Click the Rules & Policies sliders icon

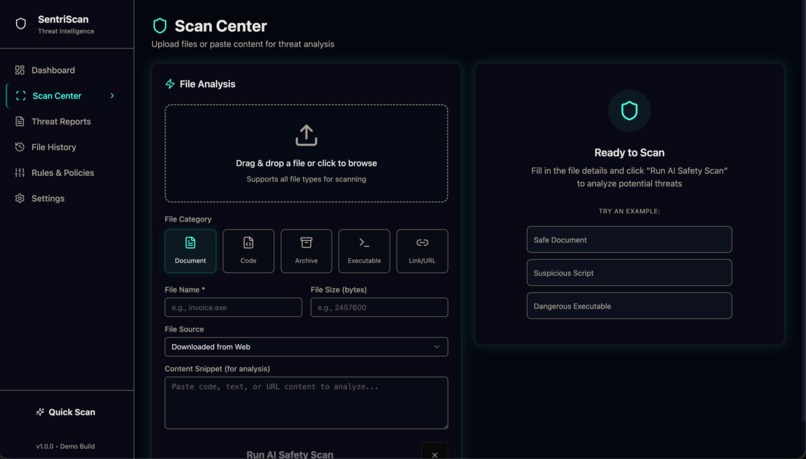20,173
